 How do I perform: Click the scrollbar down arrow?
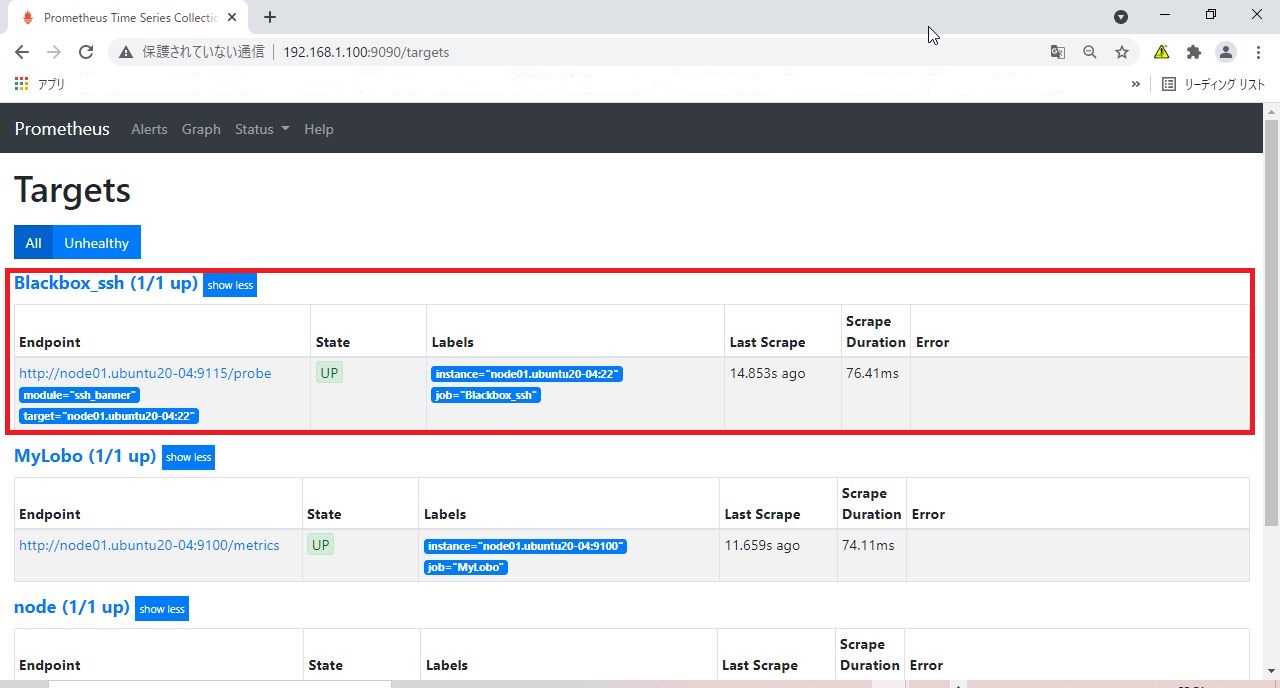tap(1271, 671)
